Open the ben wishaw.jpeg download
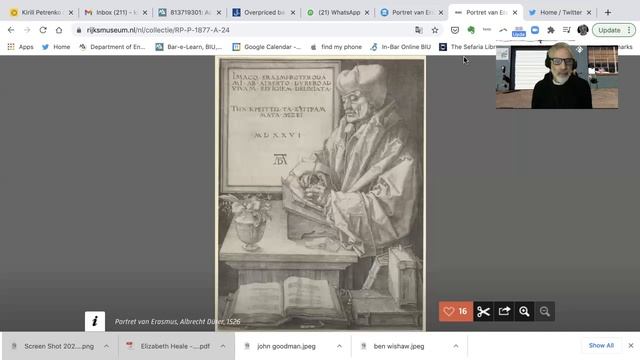 coord(399,346)
